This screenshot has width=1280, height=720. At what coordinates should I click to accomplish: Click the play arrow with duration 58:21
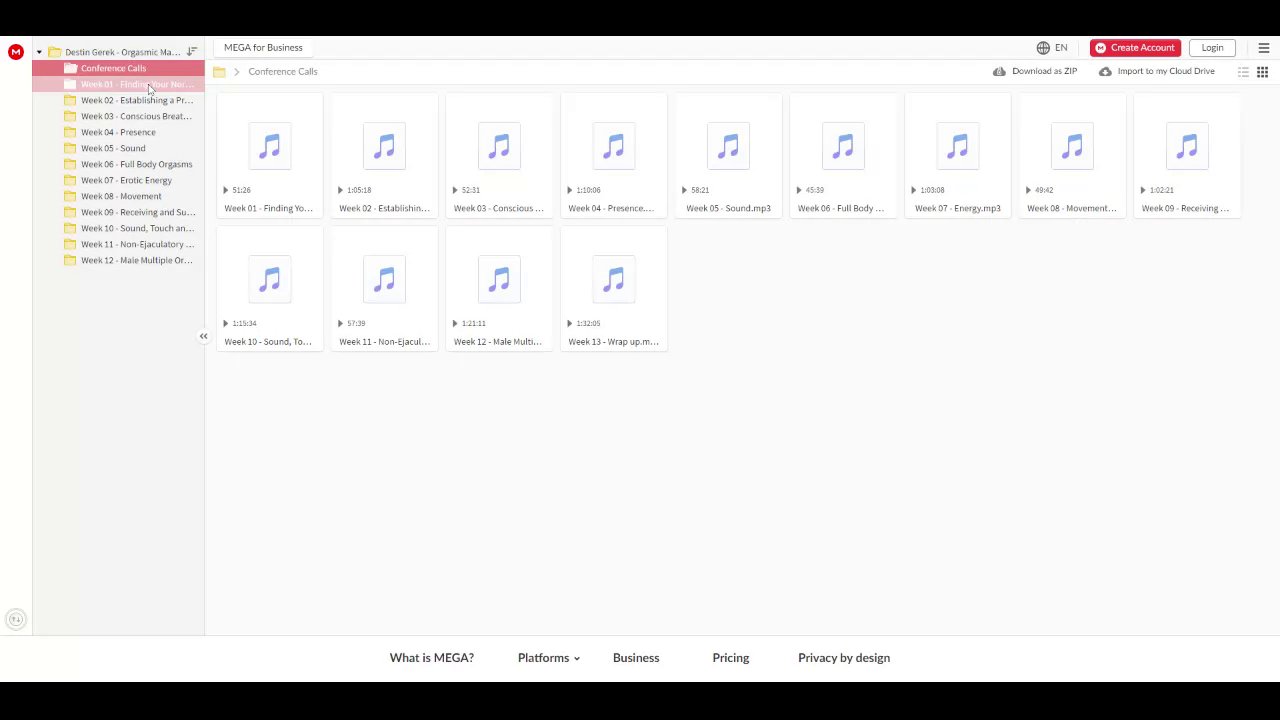(684, 190)
